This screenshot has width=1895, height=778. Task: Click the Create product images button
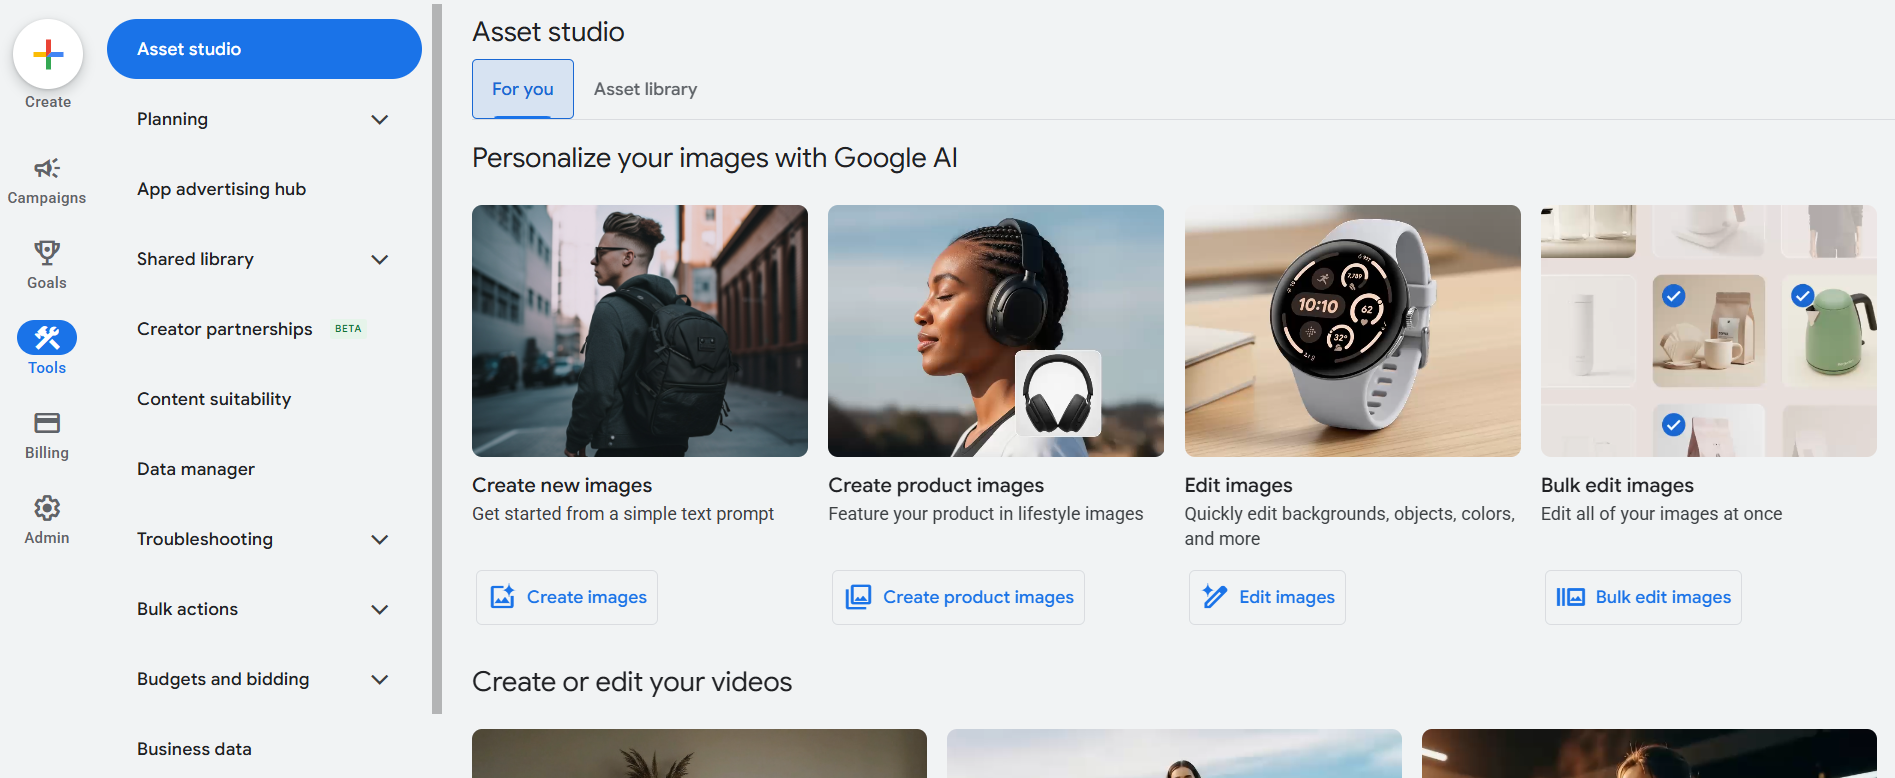coord(958,597)
